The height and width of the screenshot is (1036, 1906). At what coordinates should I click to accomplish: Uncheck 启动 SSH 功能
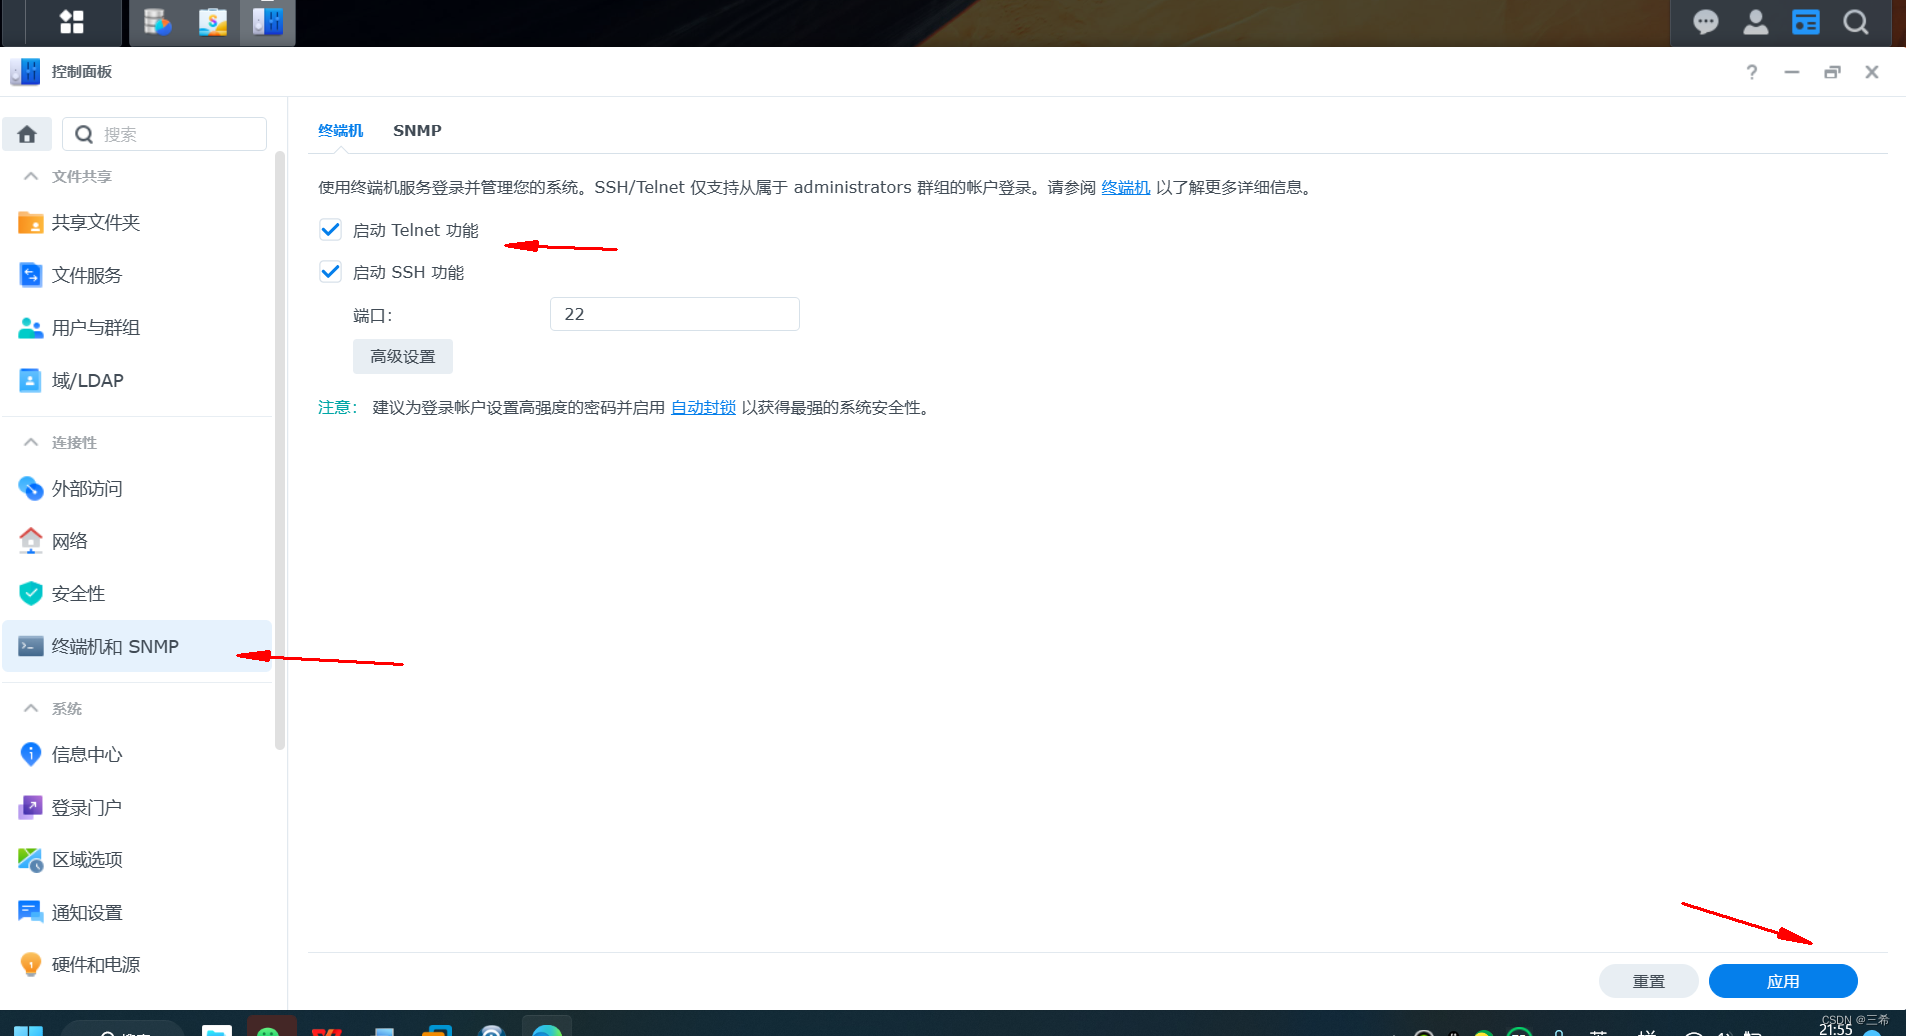pyautogui.click(x=330, y=271)
